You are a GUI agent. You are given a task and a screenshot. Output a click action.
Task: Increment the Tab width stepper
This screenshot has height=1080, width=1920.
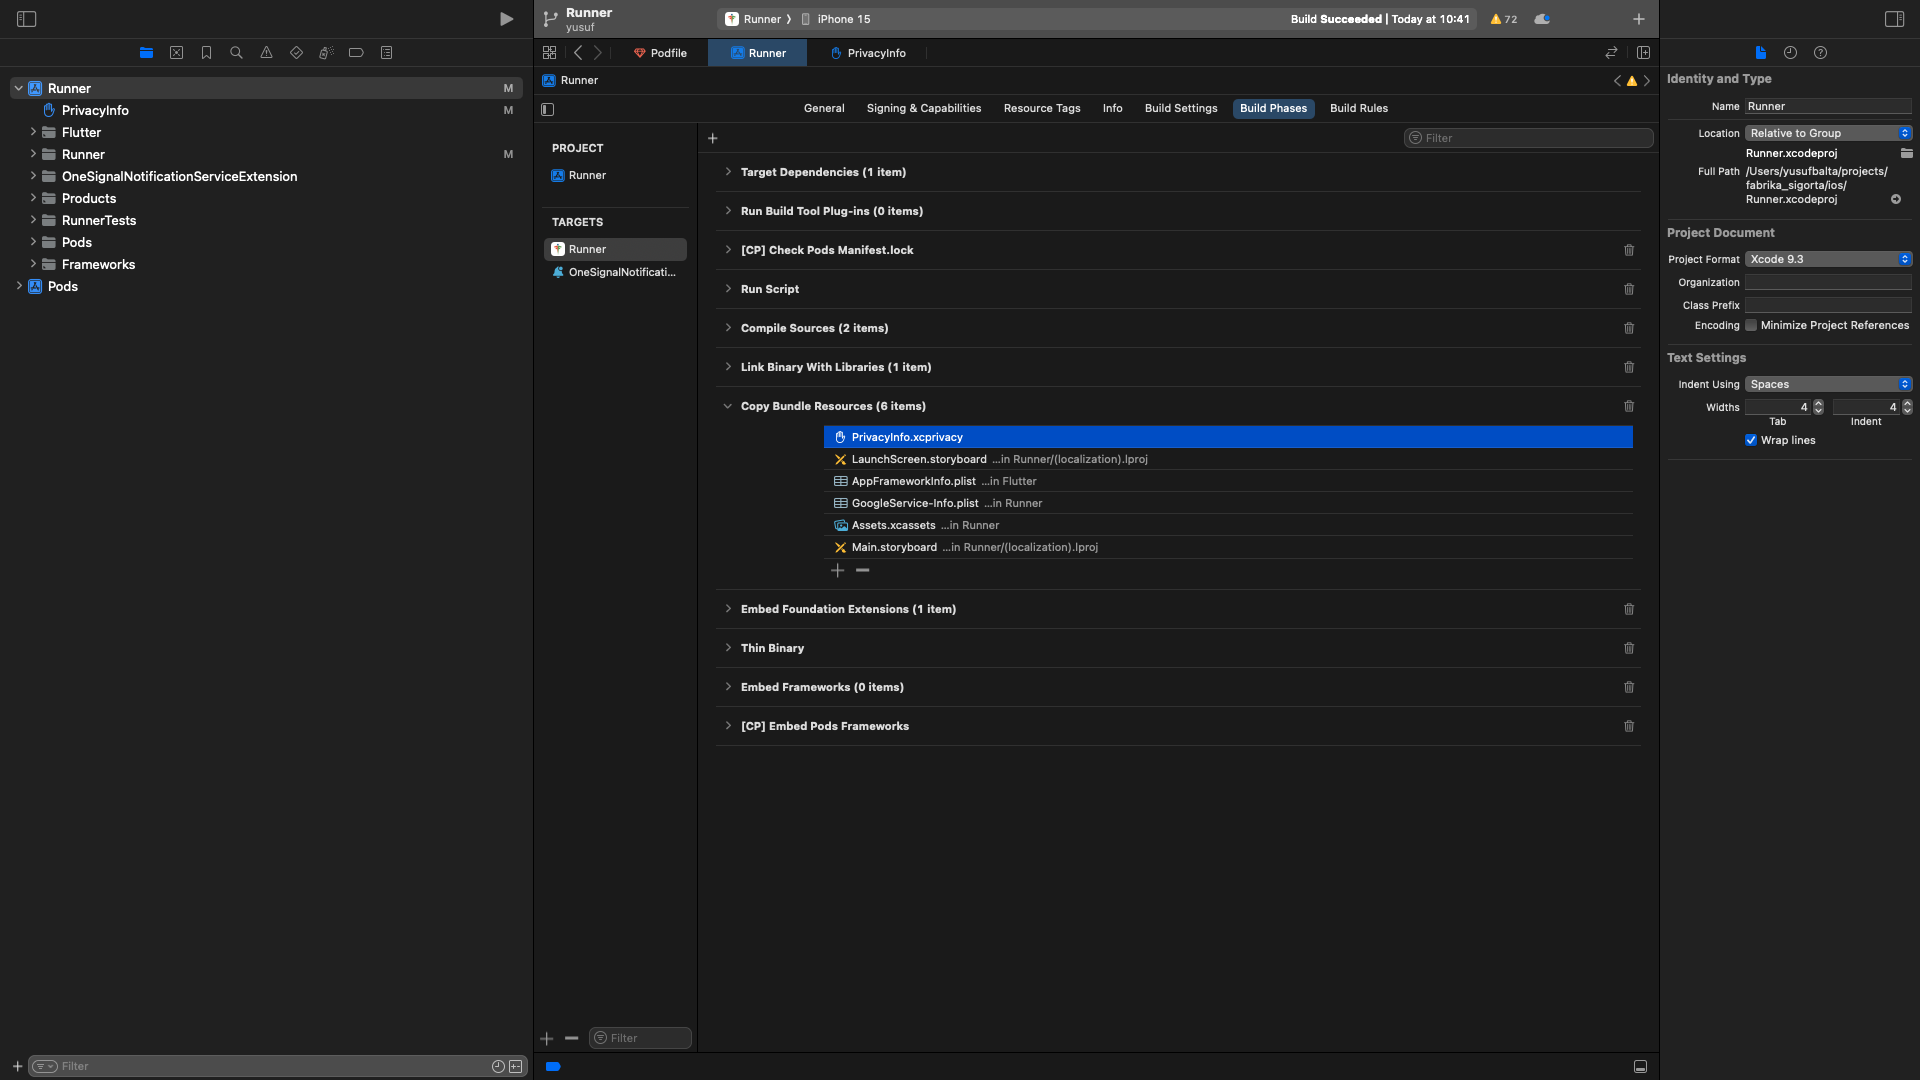[x=1818, y=403]
